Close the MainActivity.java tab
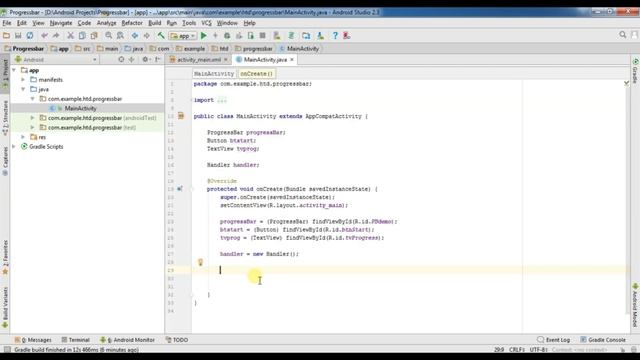The width and height of the screenshot is (640, 360). (x=292, y=60)
